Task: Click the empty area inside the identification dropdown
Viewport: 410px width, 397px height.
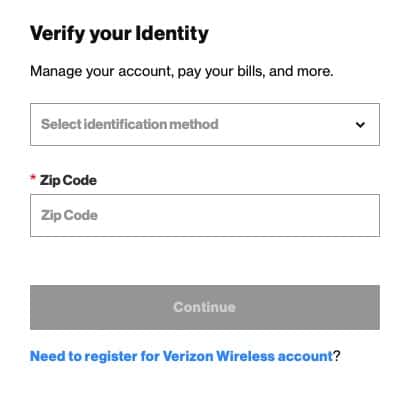Action: (285, 124)
